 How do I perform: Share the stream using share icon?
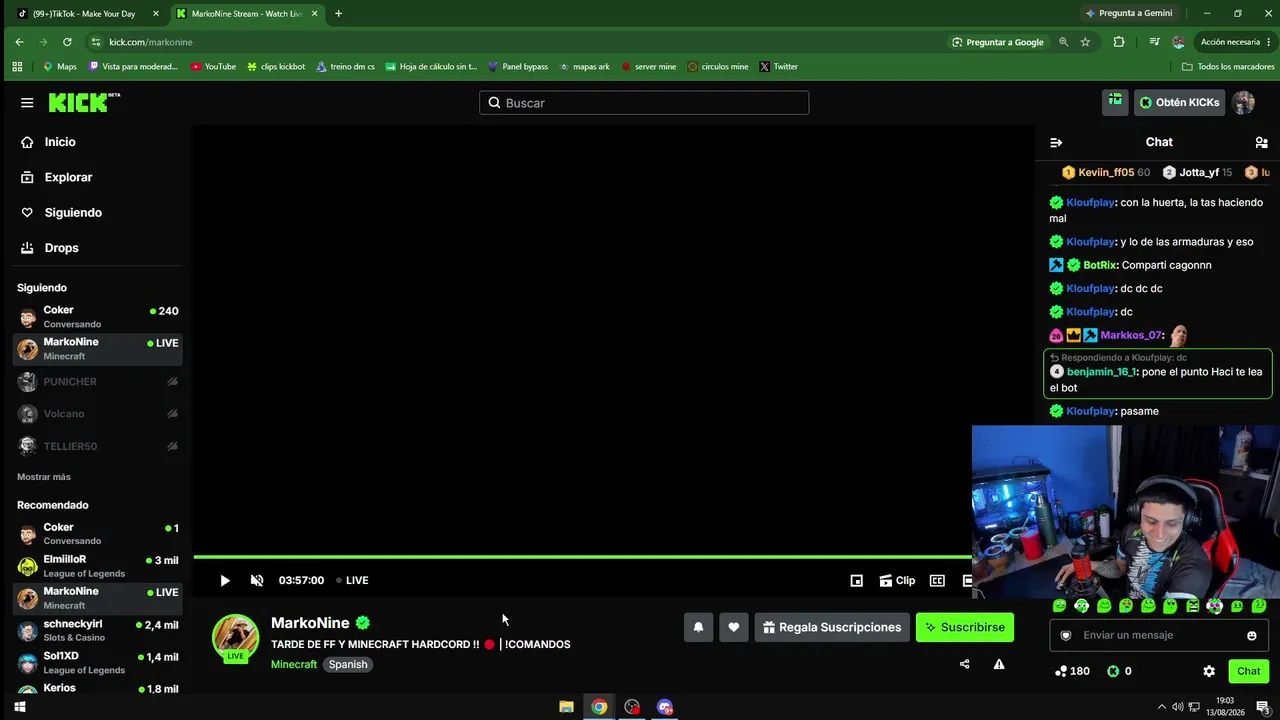965,664
